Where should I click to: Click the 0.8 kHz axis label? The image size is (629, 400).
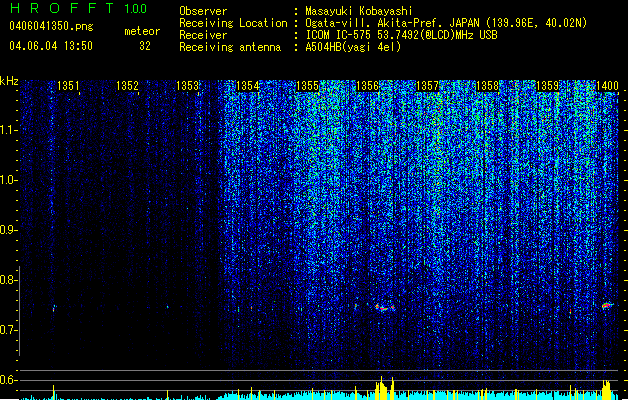click(8, 280)
